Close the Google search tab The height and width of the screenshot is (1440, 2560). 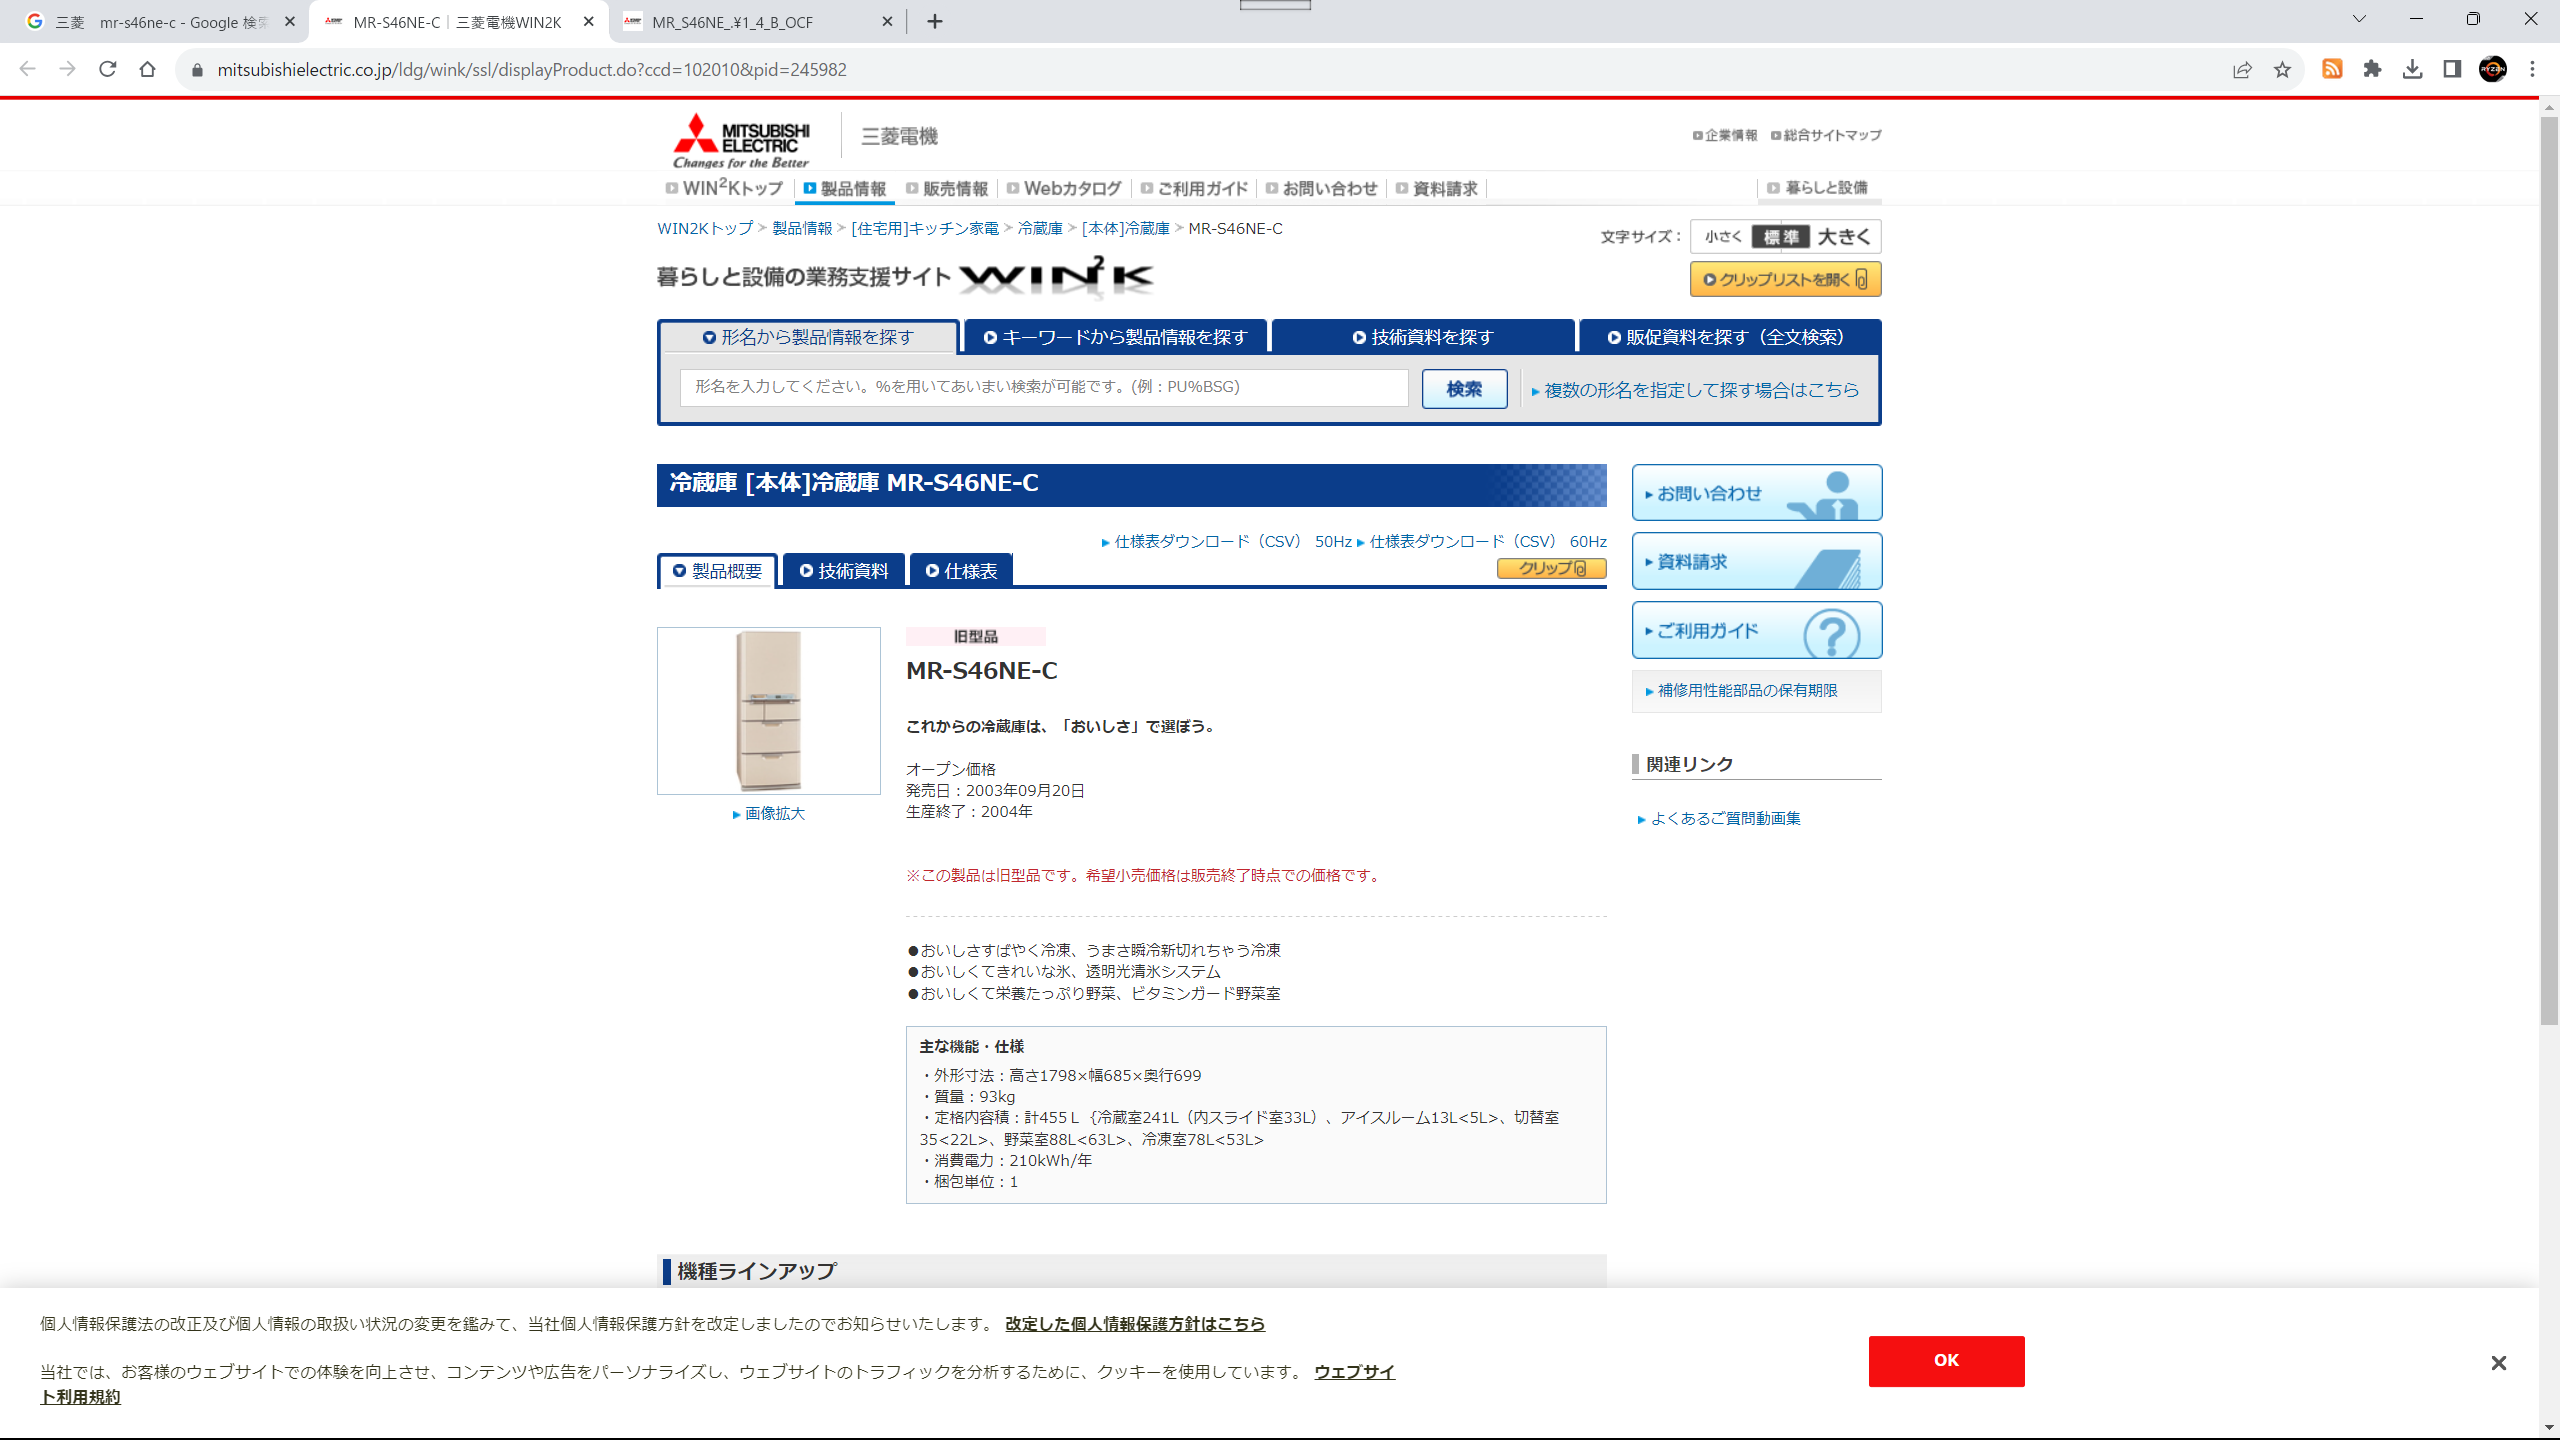pyautogui.click(x=290, y=21)
